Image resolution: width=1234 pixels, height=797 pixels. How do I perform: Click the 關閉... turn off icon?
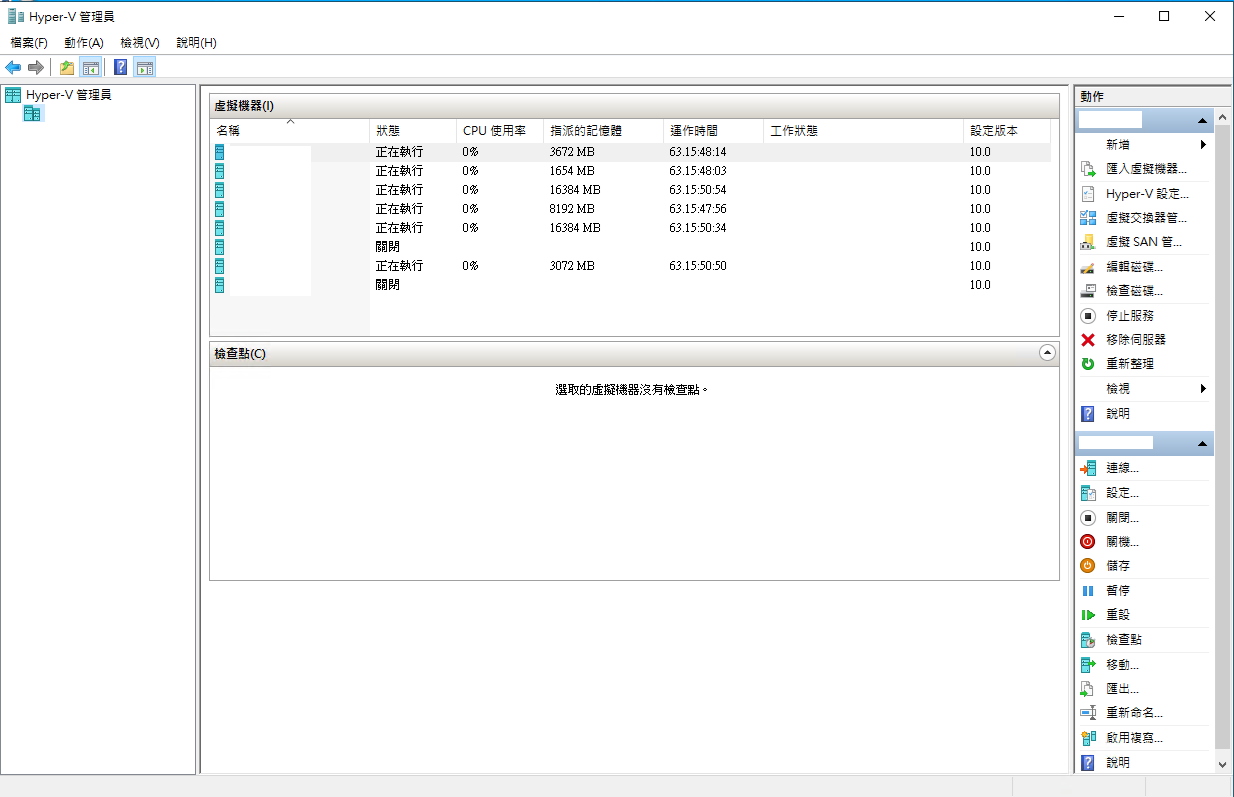point(1088,518)
